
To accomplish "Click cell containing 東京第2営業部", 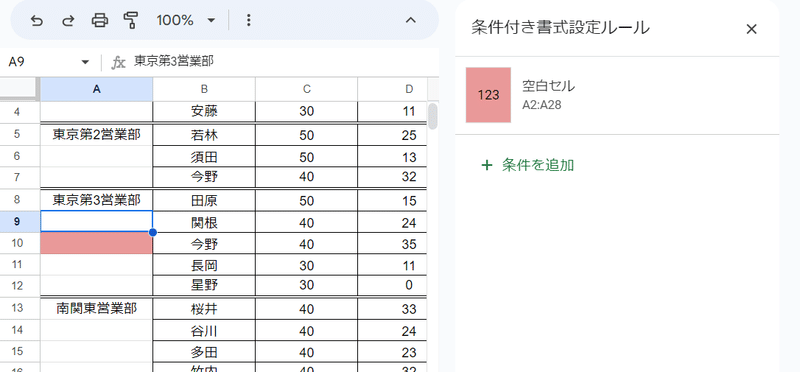I will 96,135.
